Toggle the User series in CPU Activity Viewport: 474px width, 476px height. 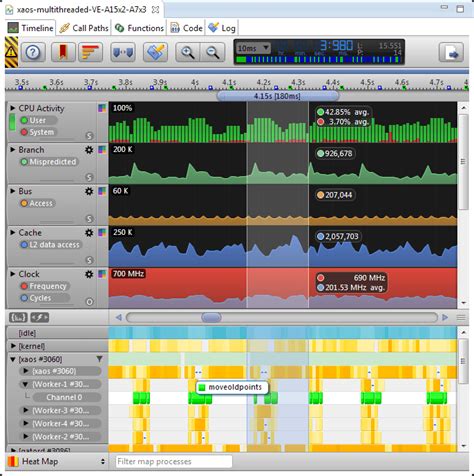click(x=37, y=120)
